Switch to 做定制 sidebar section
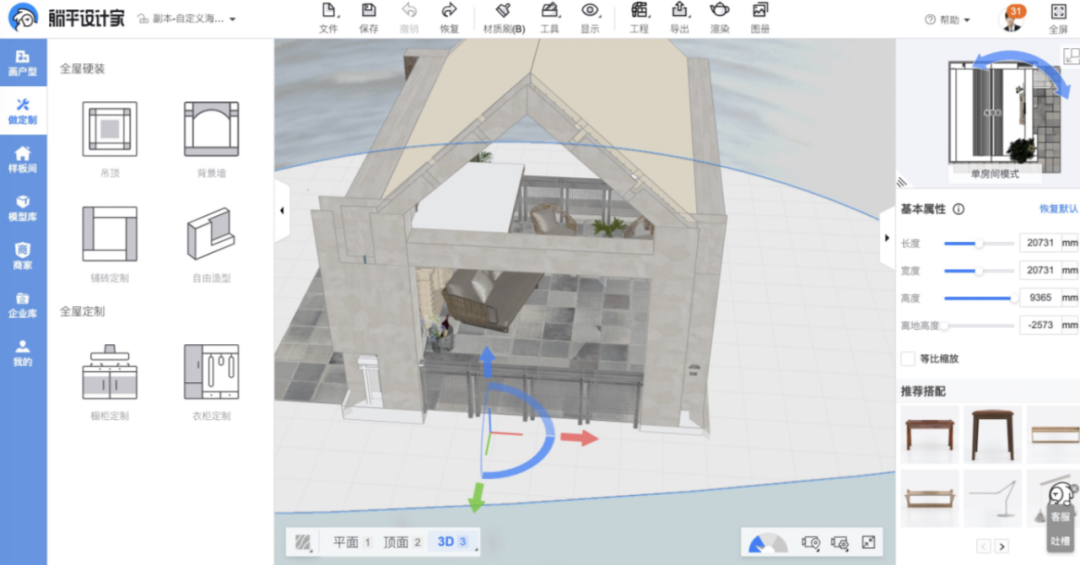This screenshot has height=565, width=1080. pyautogui.click(x=23, y=111)
